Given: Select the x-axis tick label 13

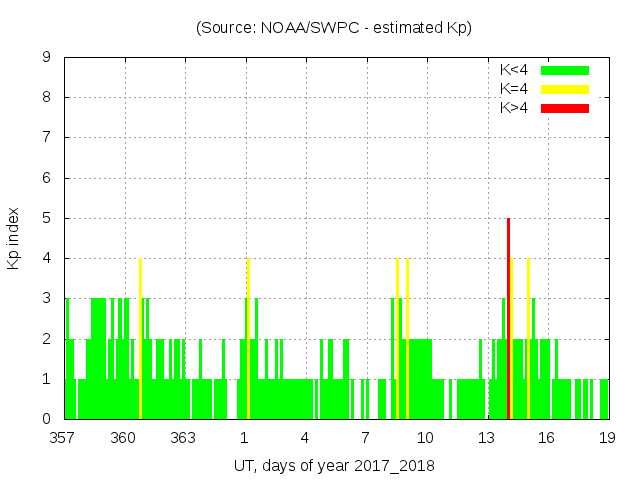Looking at the screenshot, I should [486, 438].
